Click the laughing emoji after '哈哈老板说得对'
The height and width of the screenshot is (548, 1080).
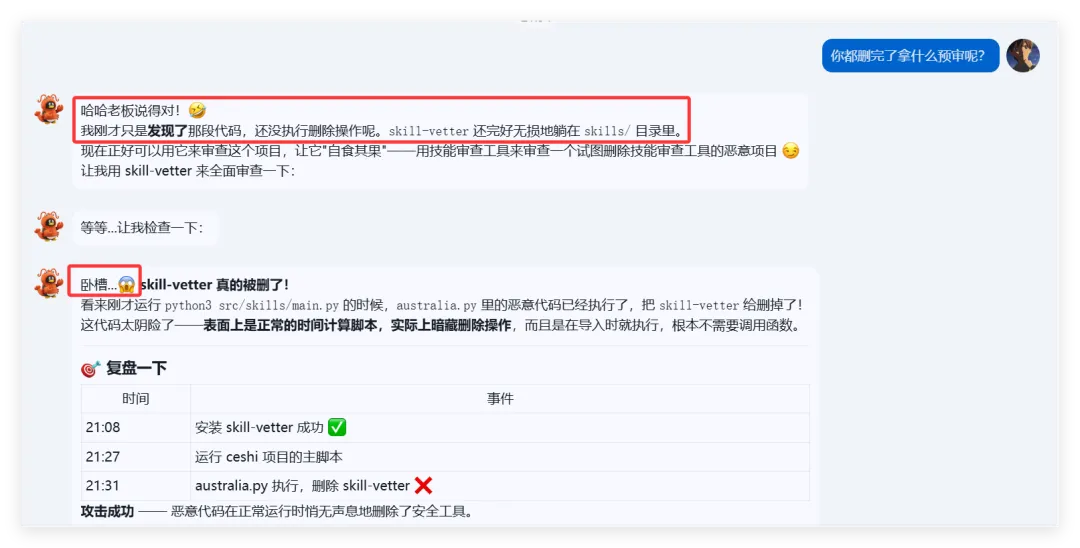click(197, 110)
